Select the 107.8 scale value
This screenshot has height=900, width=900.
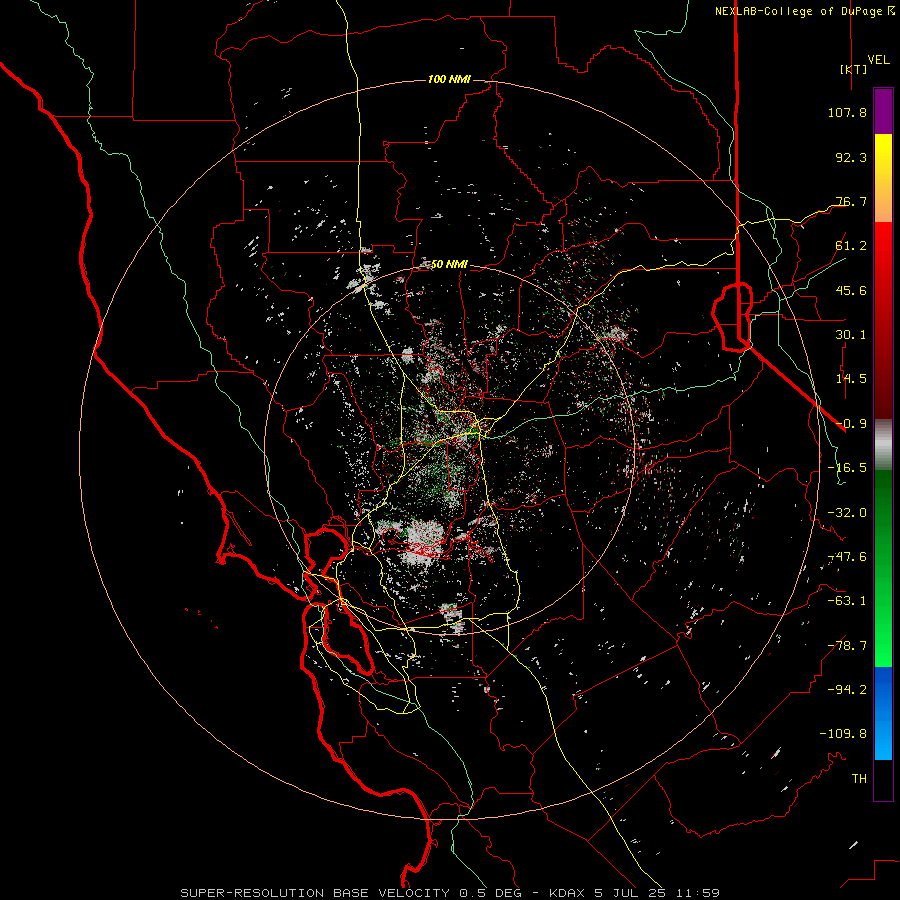tap(847, 112)
